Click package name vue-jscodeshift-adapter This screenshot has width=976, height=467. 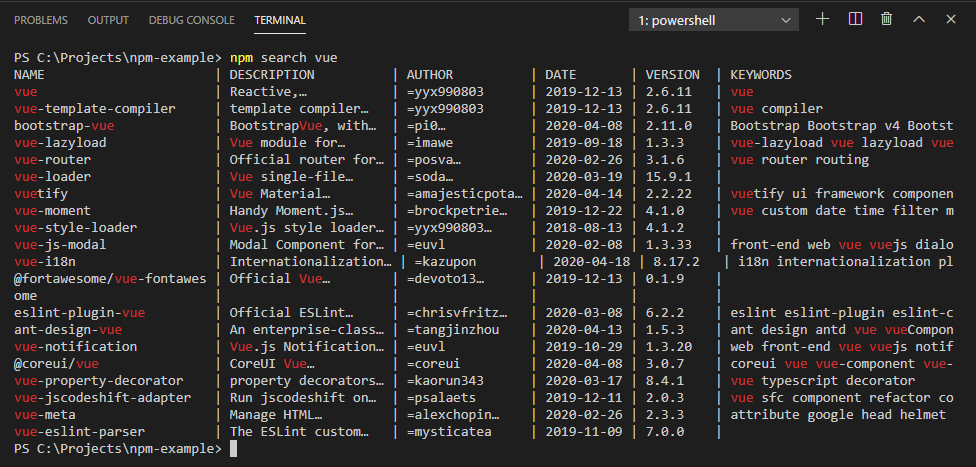(x=103, y=397)
